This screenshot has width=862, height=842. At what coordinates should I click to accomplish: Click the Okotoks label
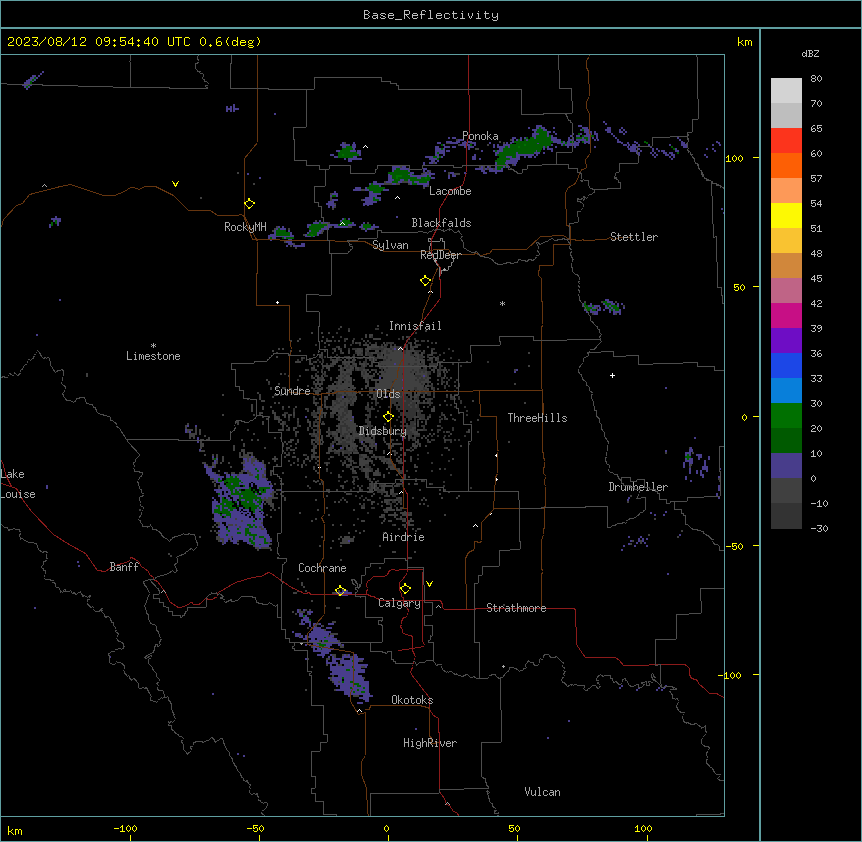coord(412,700)
